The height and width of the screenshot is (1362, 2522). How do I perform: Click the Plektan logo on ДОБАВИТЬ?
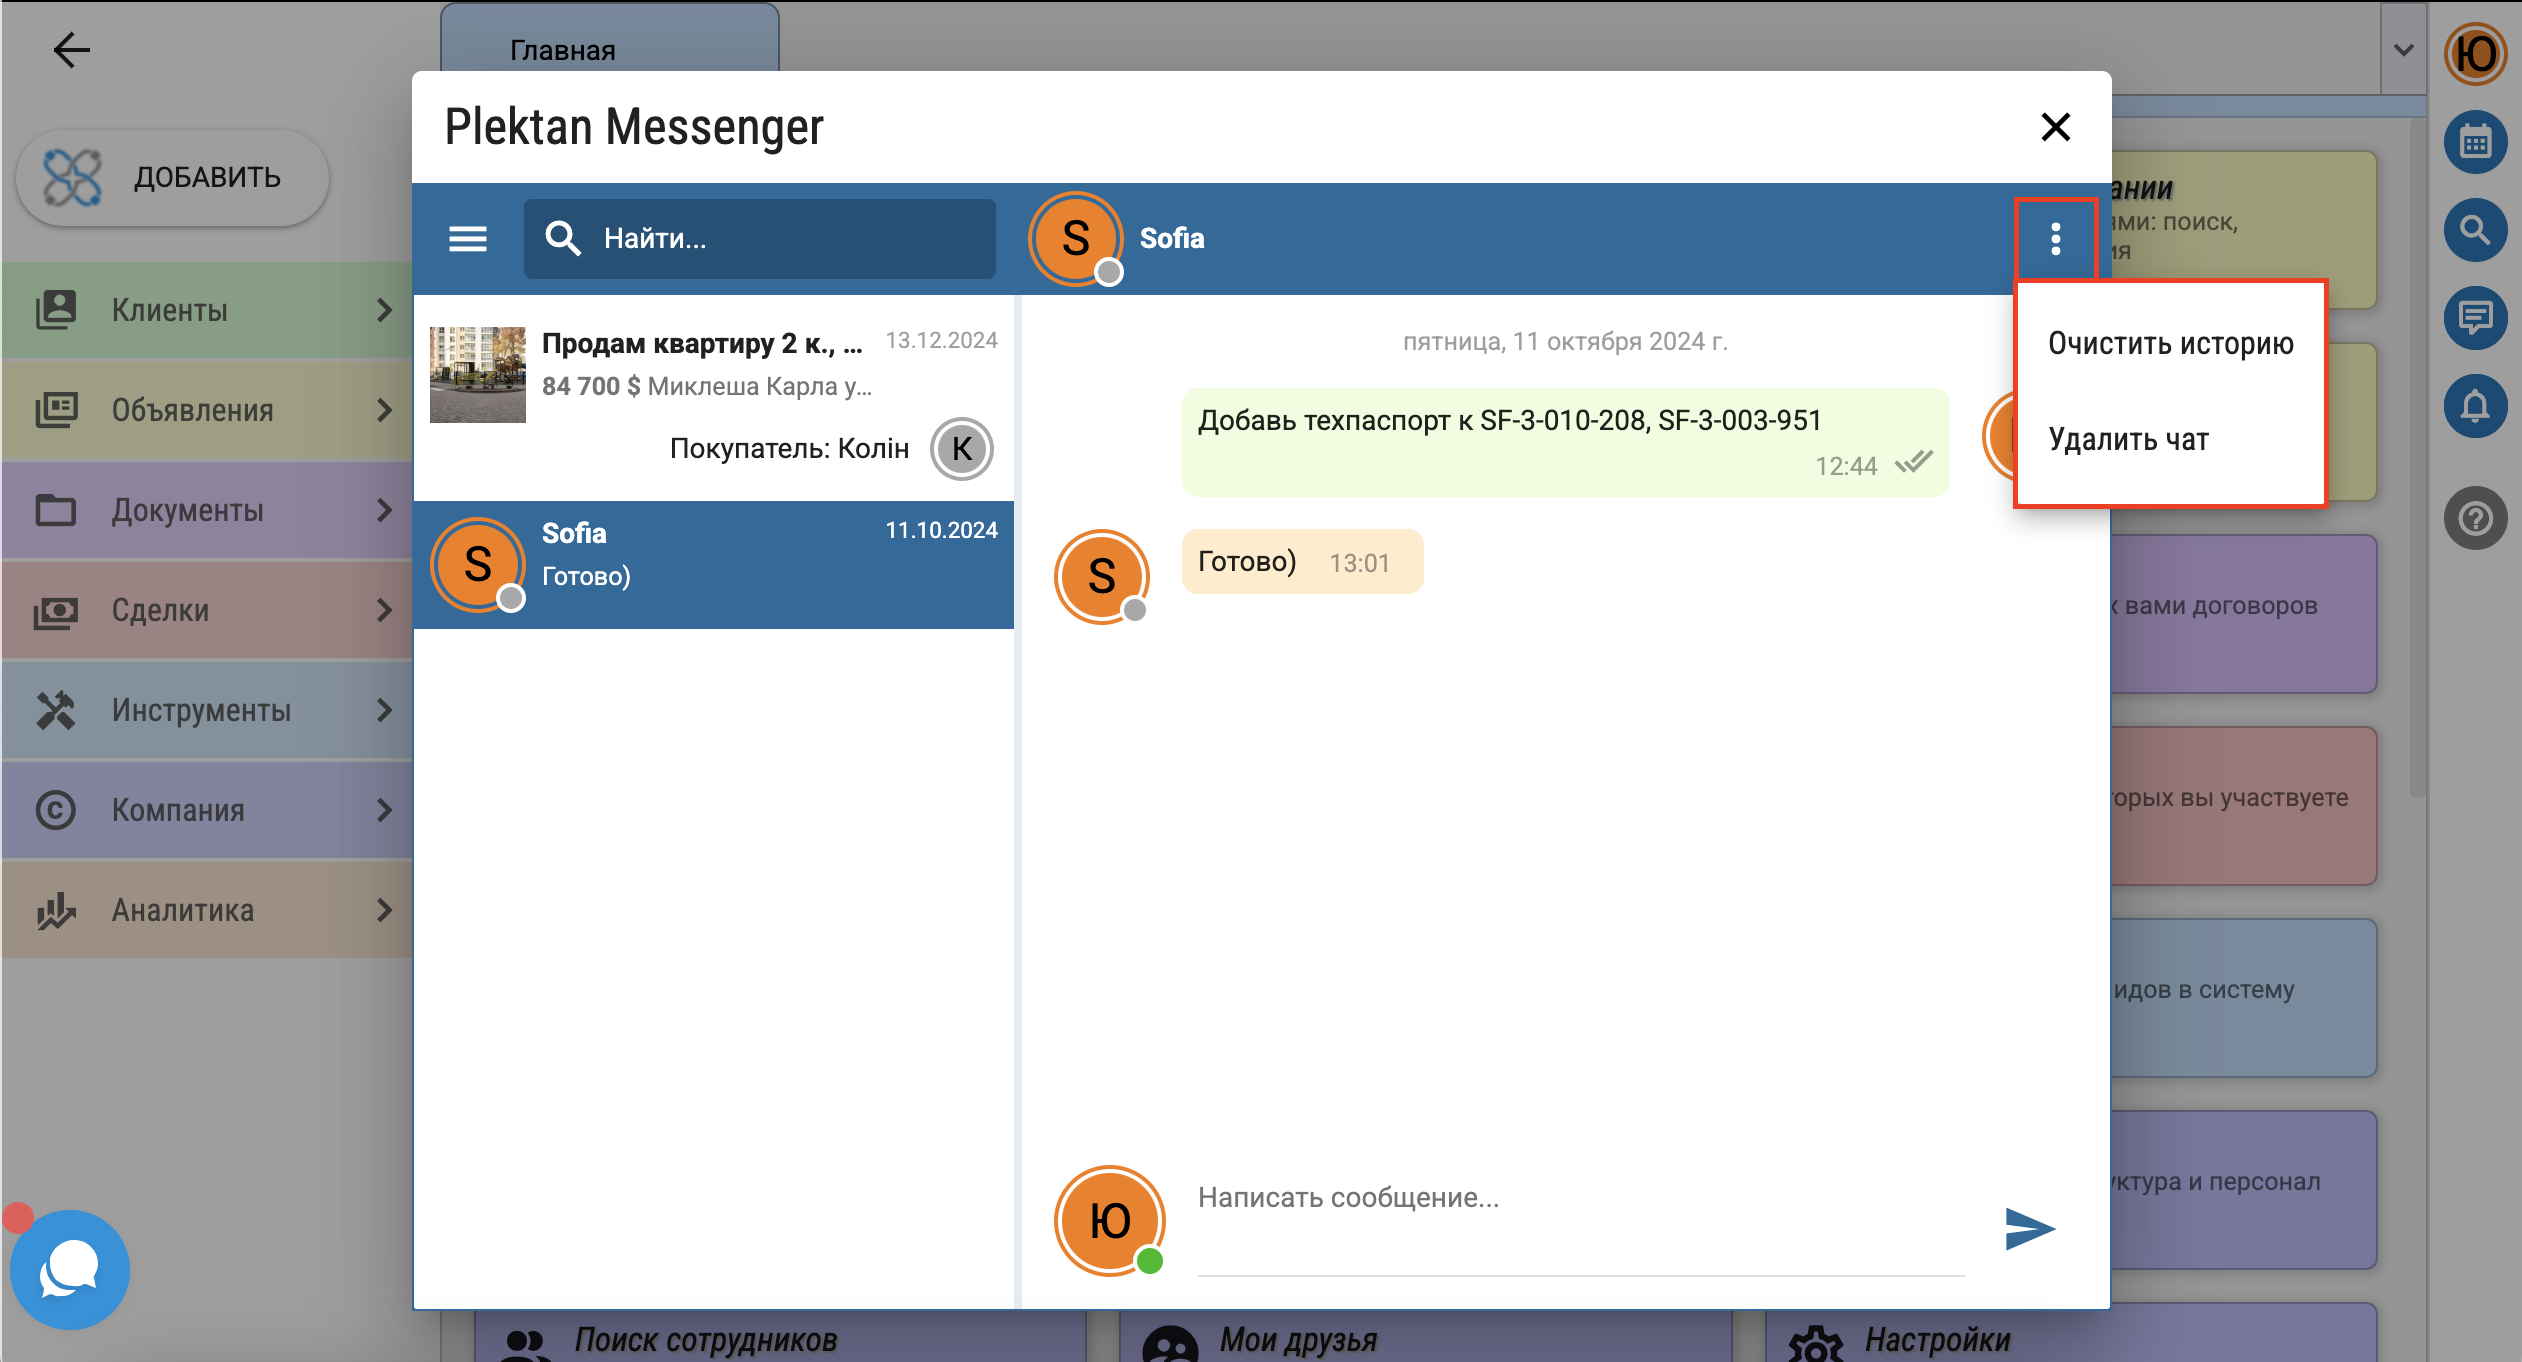tap(73, 178)
